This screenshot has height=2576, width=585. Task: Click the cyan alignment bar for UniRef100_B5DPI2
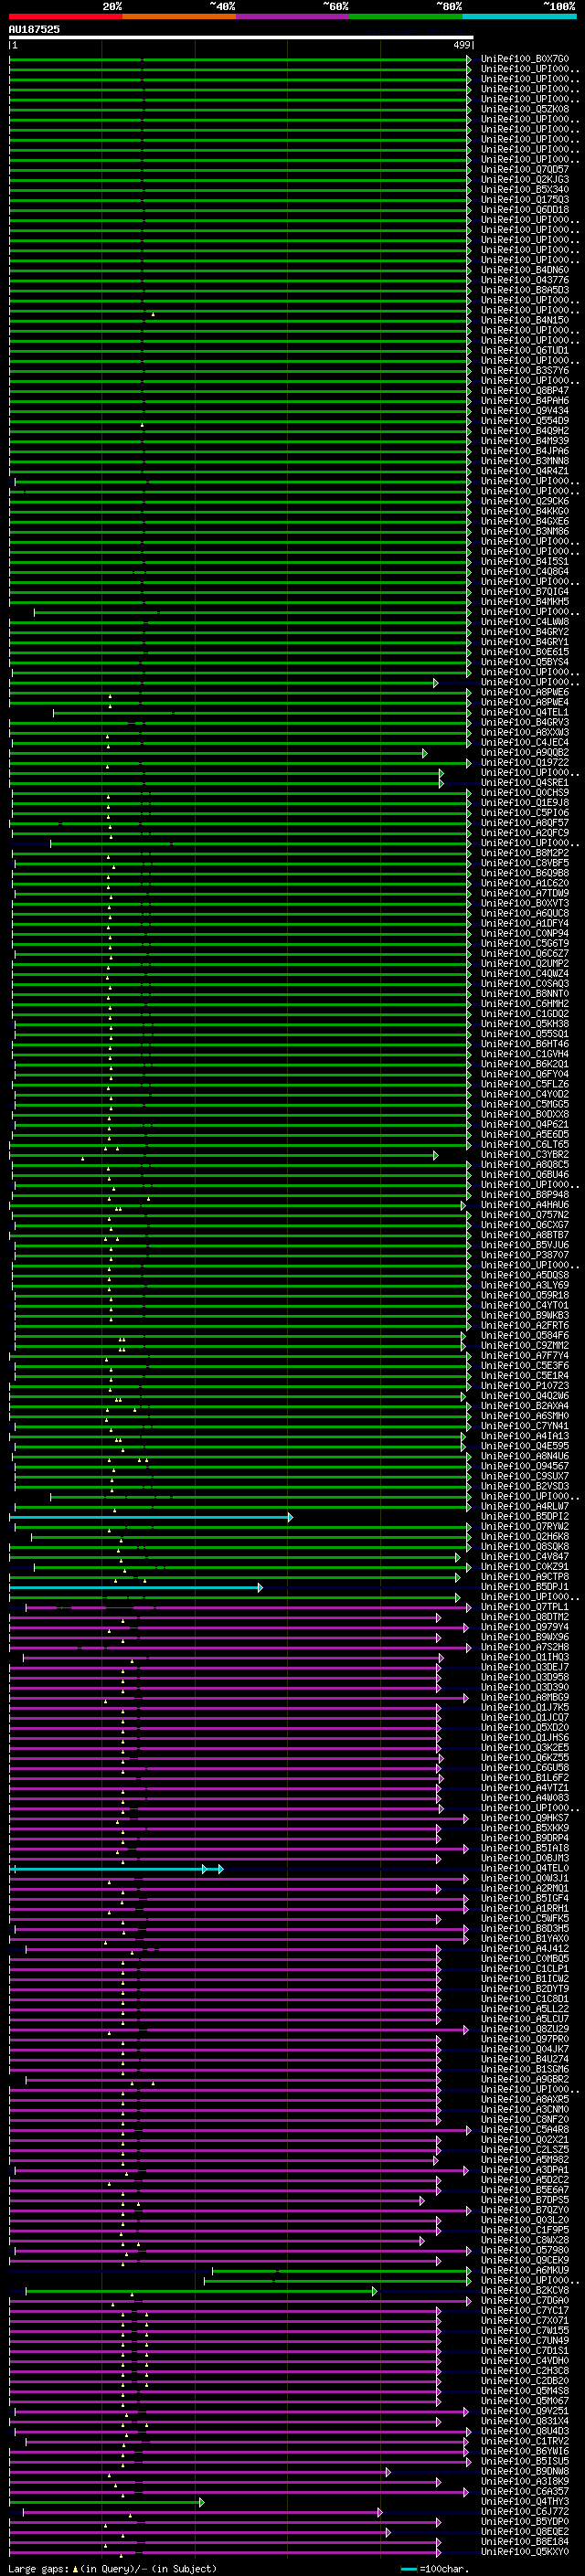[150, 1517]
